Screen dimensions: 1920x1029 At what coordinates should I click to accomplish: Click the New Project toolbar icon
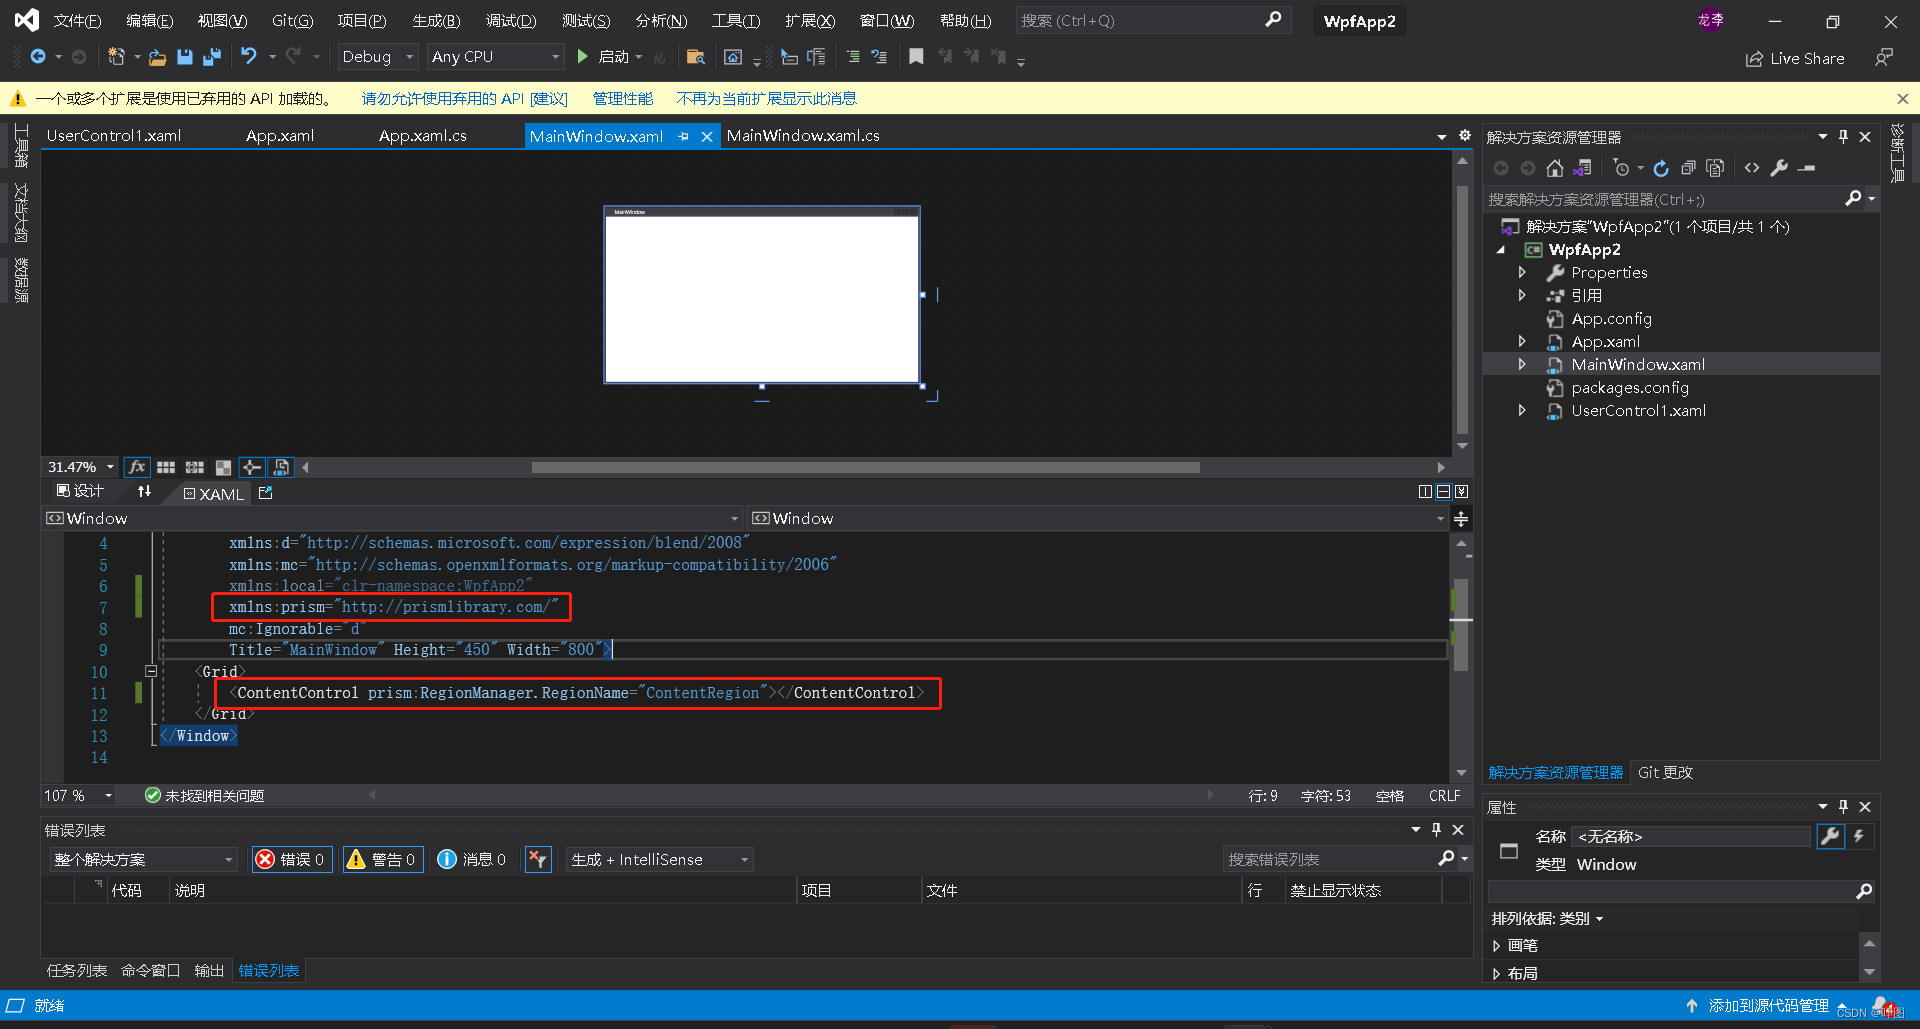click(x=116, y=57)
